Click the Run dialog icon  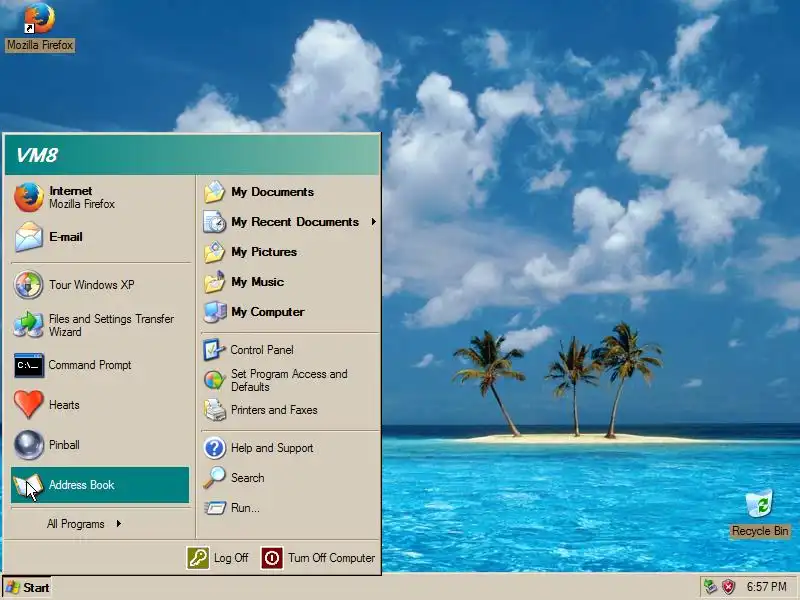(x=215, y=508)
